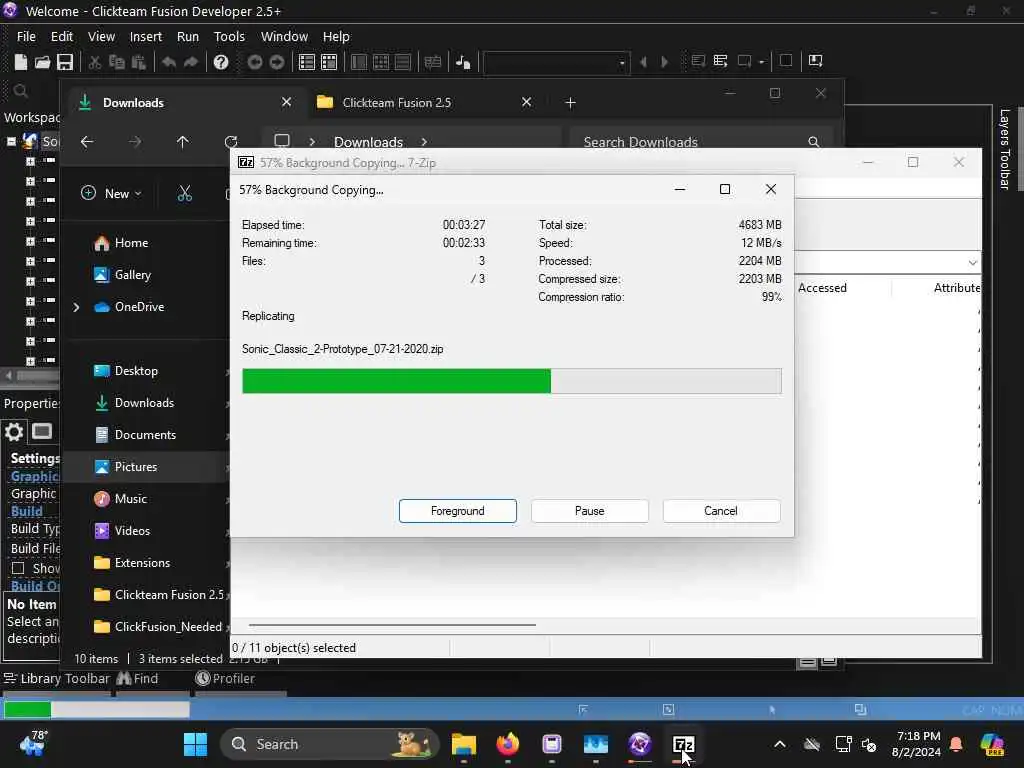The width and height of the screenshot is (1024, 768).
Task: Add a new Explorer tab
Action: point(570,103)
